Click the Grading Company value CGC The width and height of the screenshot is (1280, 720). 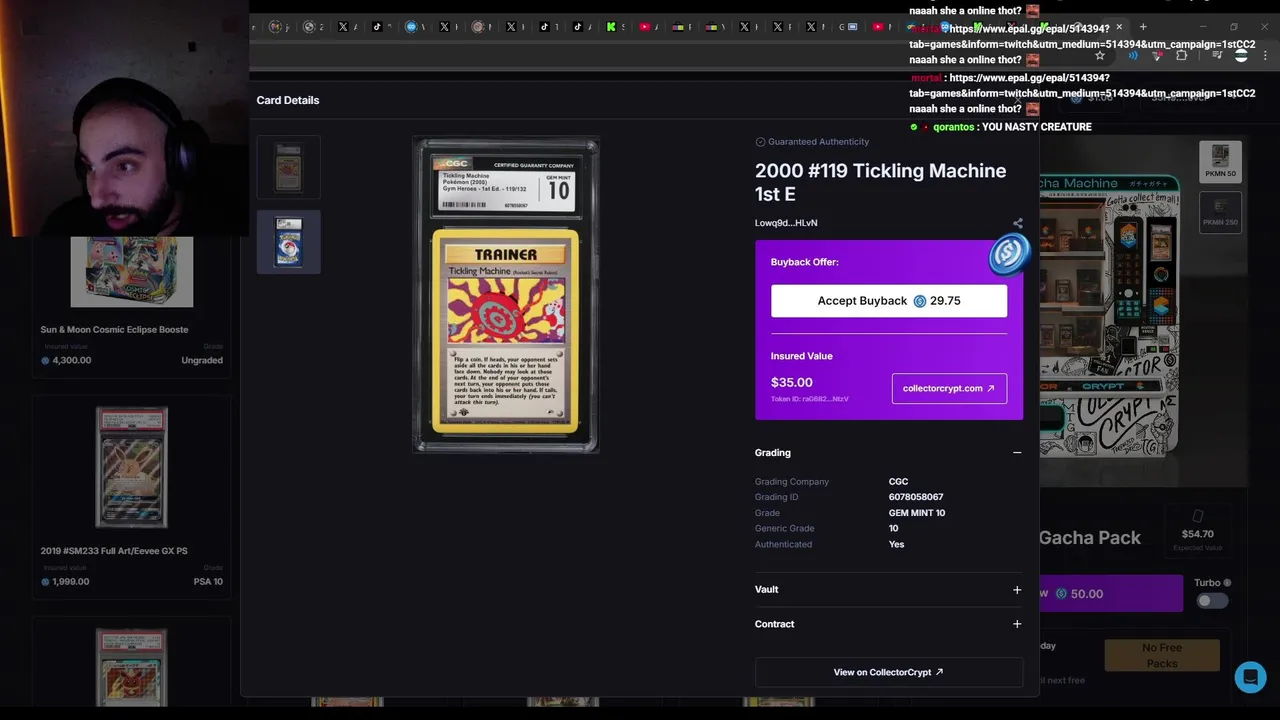[x=898, y=482]
